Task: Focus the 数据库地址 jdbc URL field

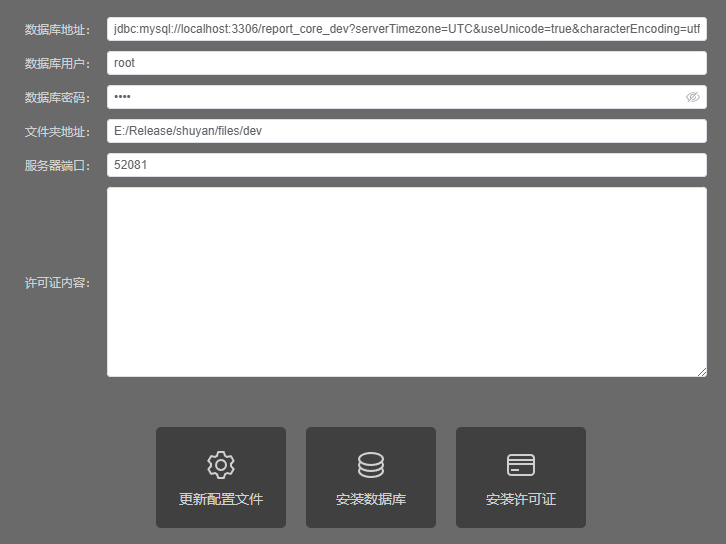Action: pyautogui.click(x=407, y=29)
